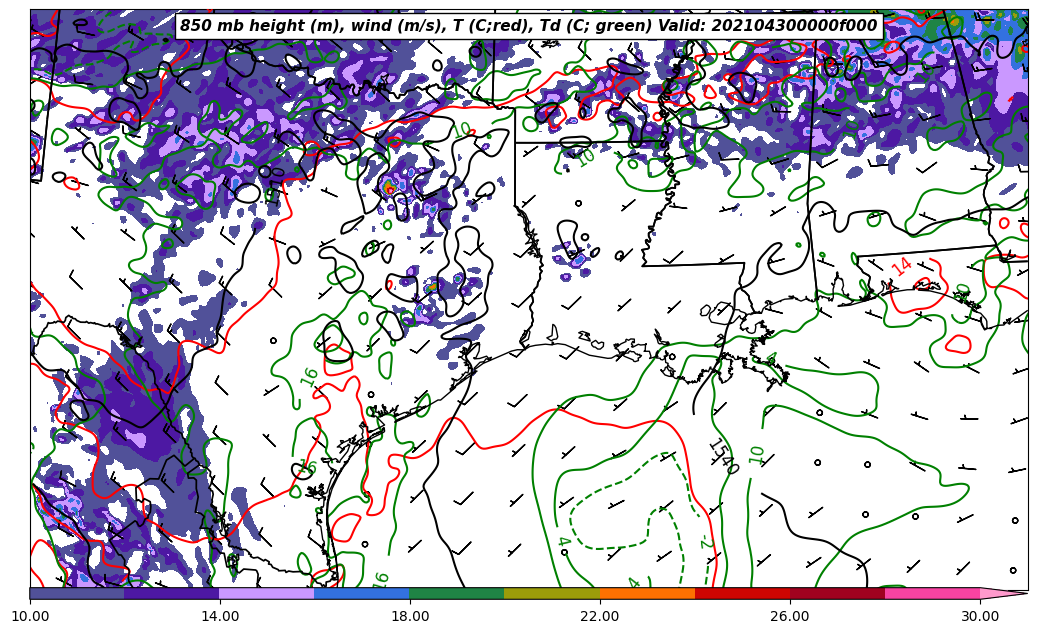Select the bright red 24–26 colorbar segment
1037x633 pixels.
743,593
